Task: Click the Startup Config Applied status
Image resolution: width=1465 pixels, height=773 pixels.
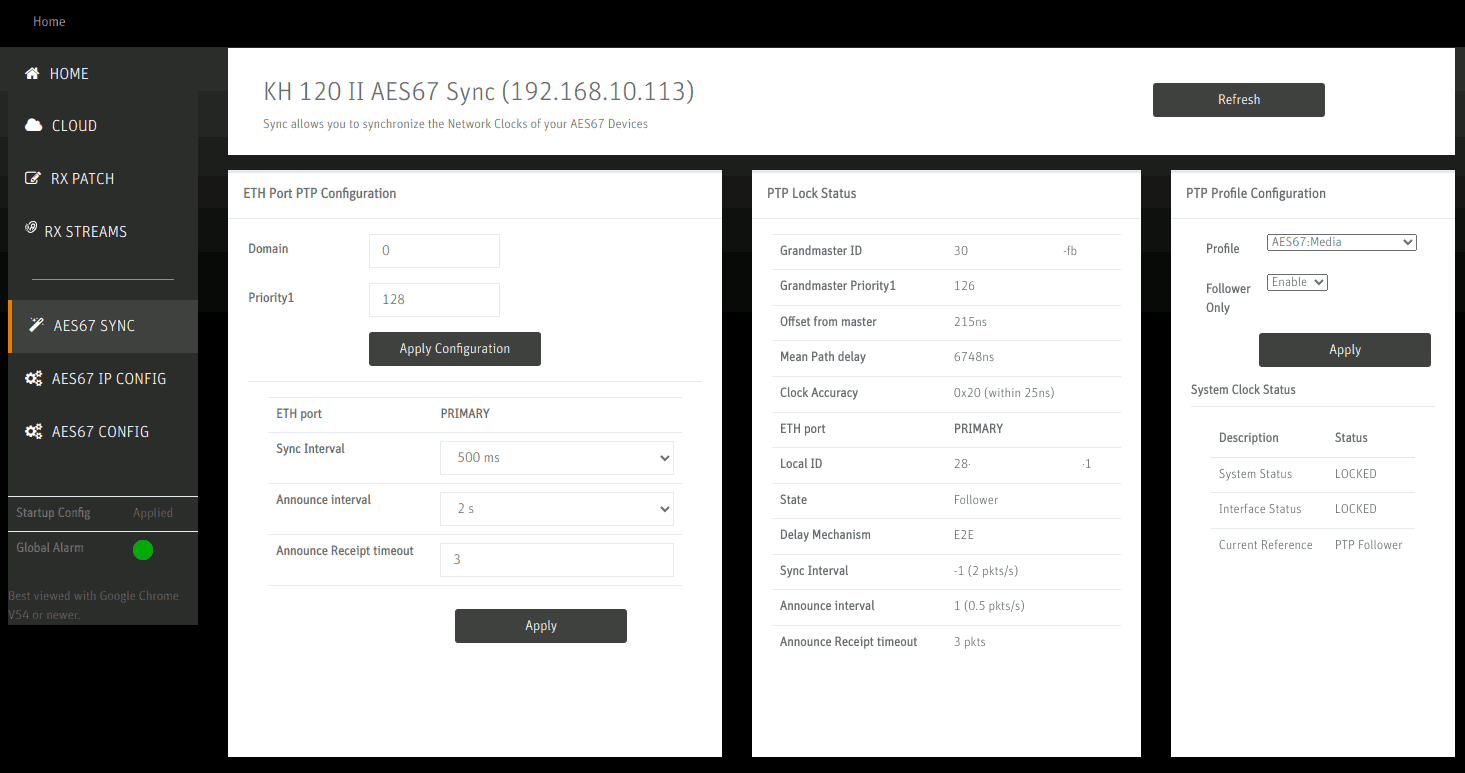Action: coord(153,513)
